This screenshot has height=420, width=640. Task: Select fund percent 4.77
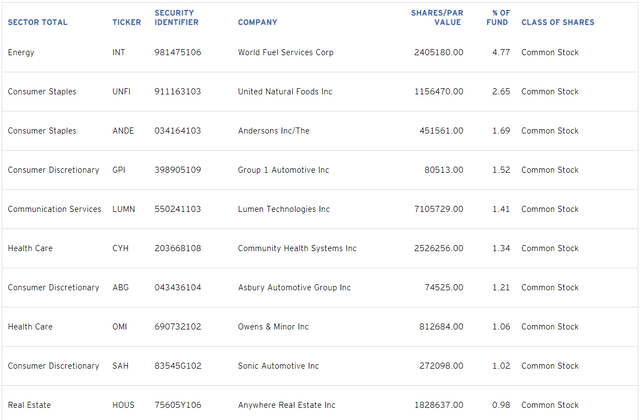501,52
